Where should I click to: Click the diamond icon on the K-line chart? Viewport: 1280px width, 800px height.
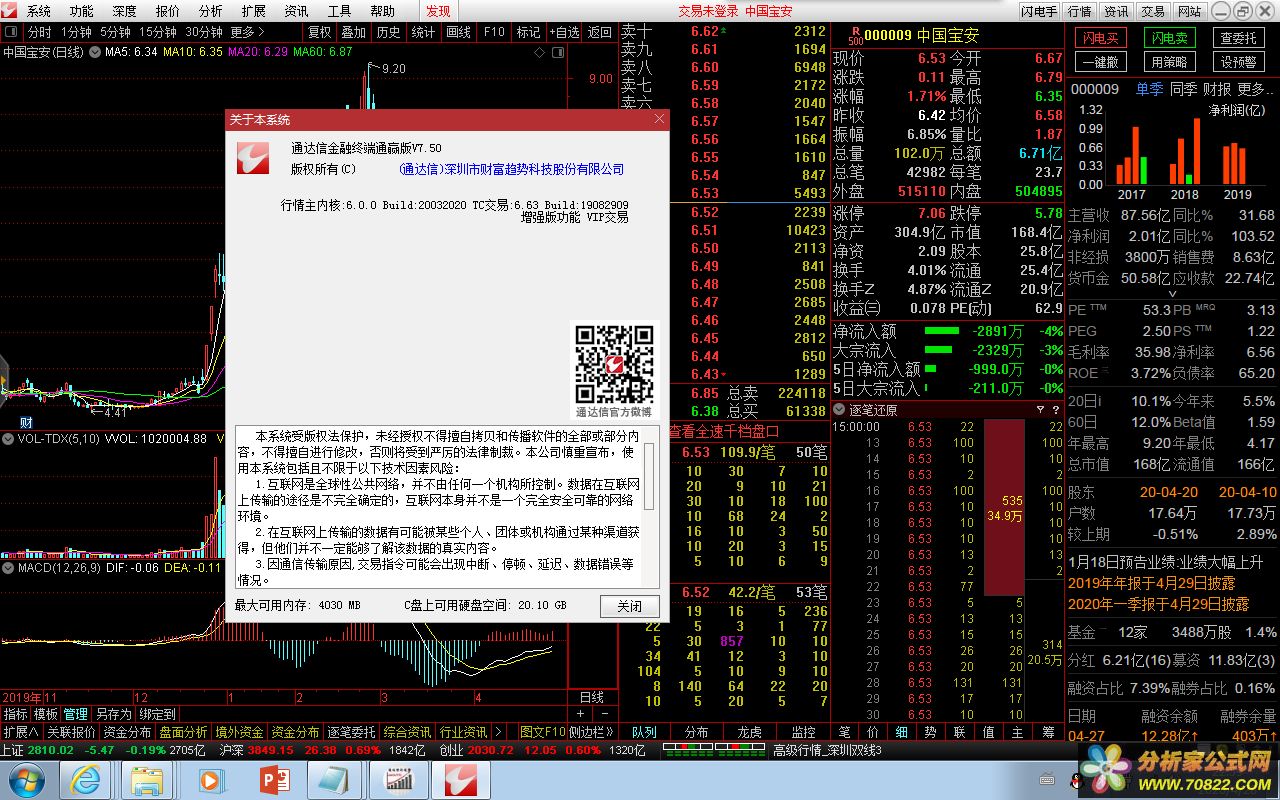point(541,52)
